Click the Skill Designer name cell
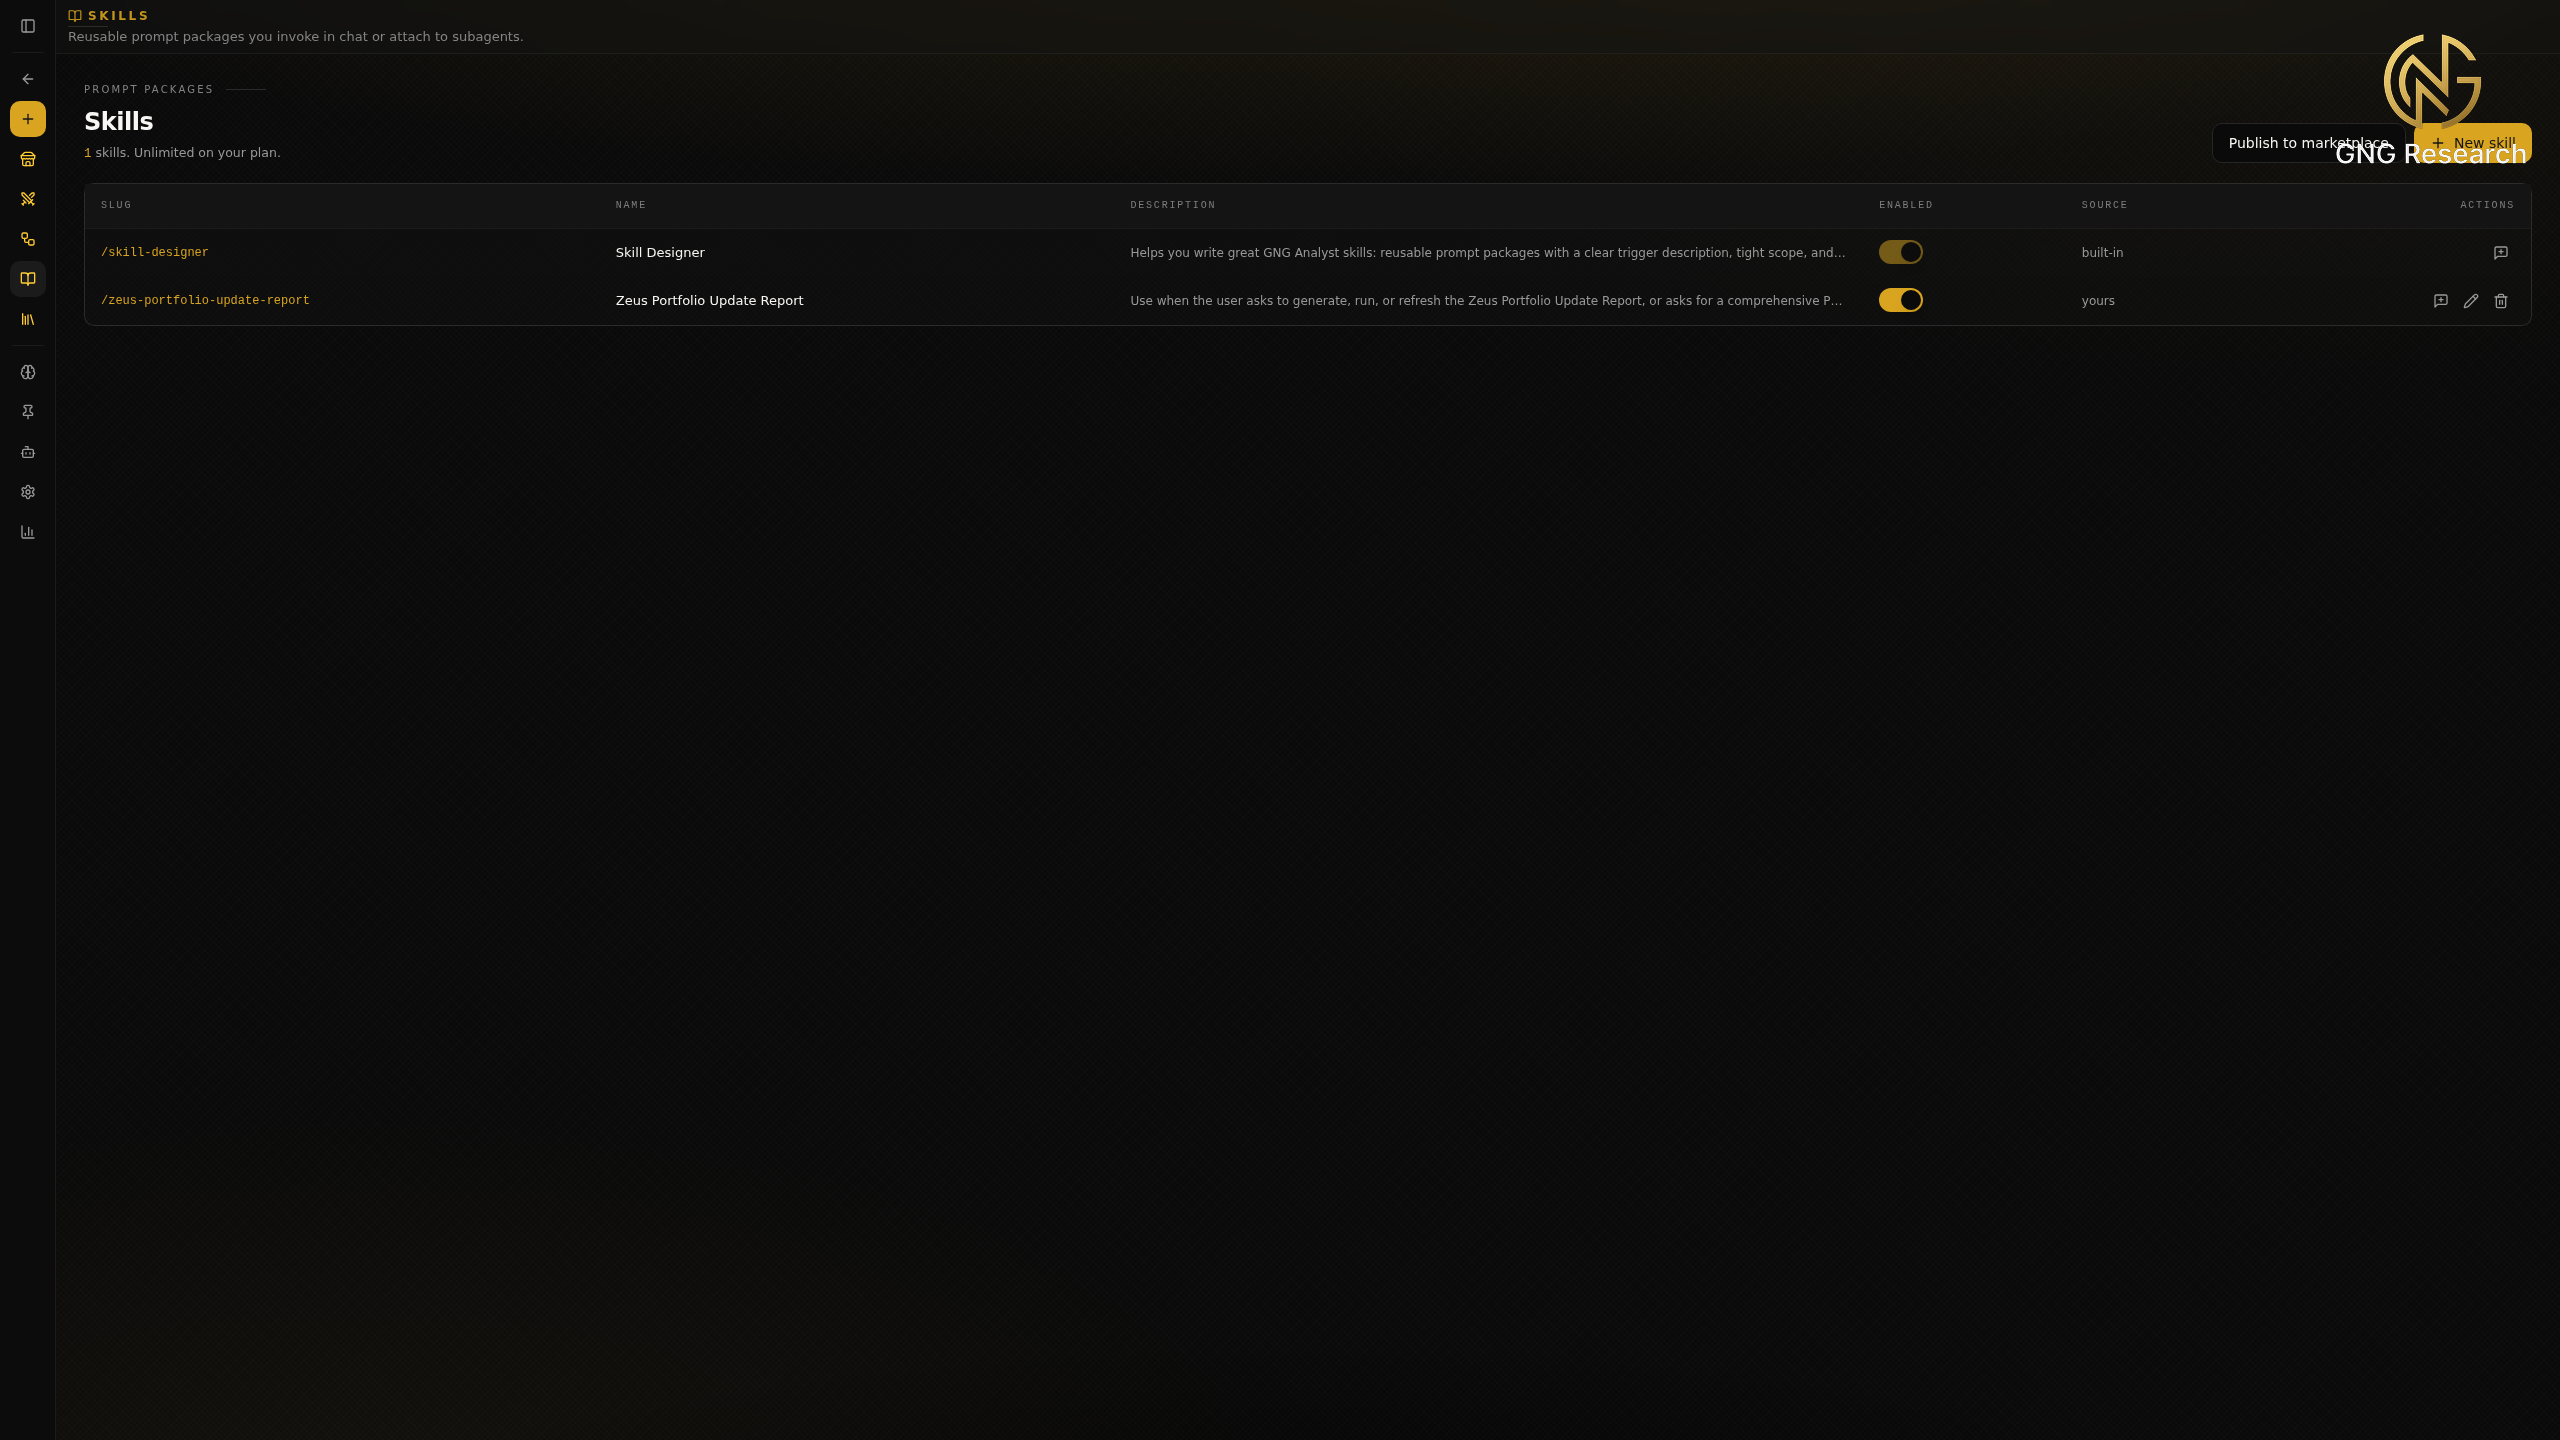Screen dimensions: 2560x1440 pyautogui.click(x=660, y=253)
